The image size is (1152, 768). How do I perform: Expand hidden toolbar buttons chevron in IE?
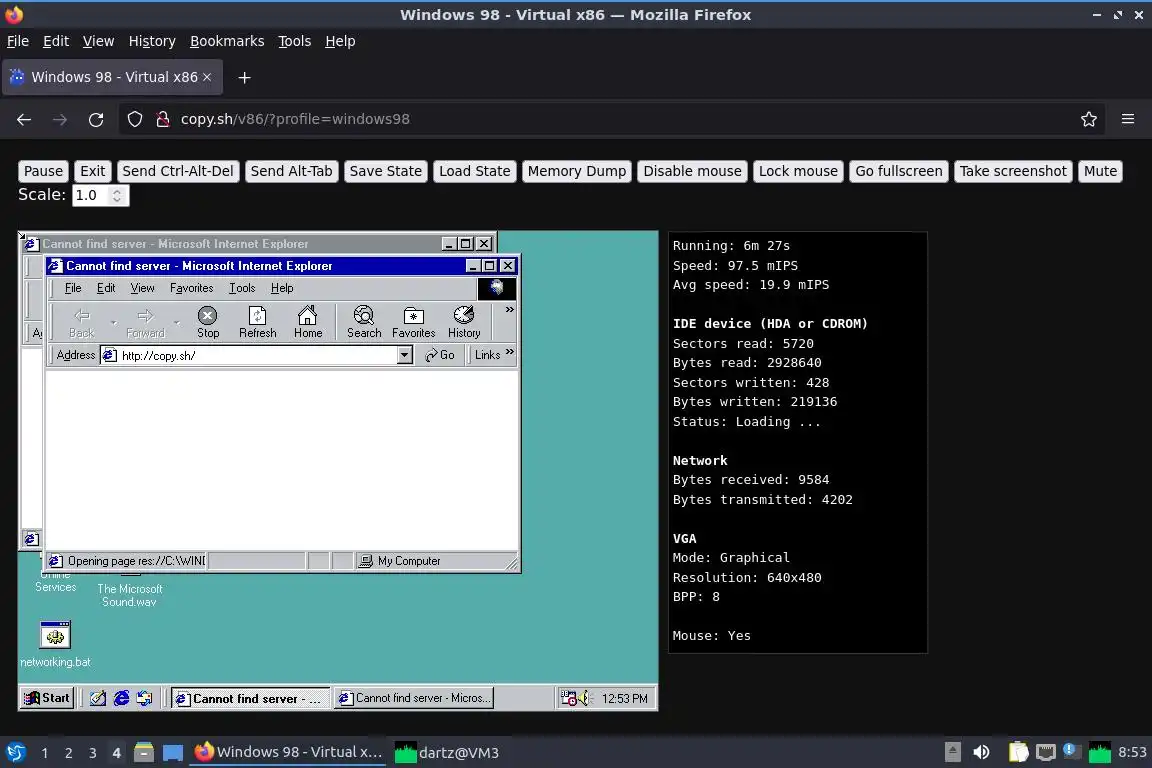click(510, 309)
